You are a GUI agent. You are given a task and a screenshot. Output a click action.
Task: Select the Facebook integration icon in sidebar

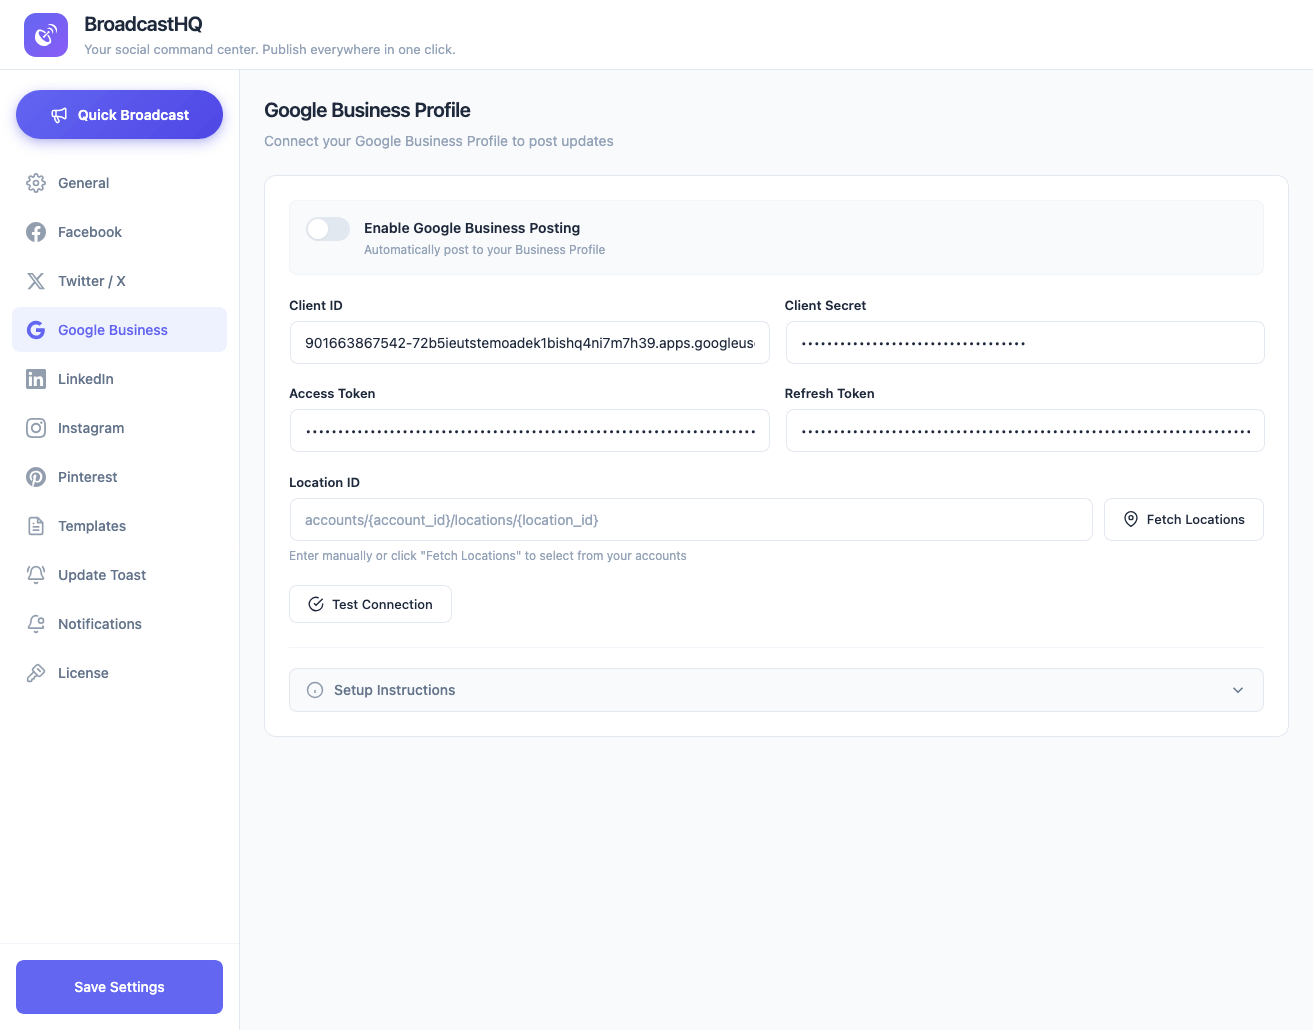point(35,232)
